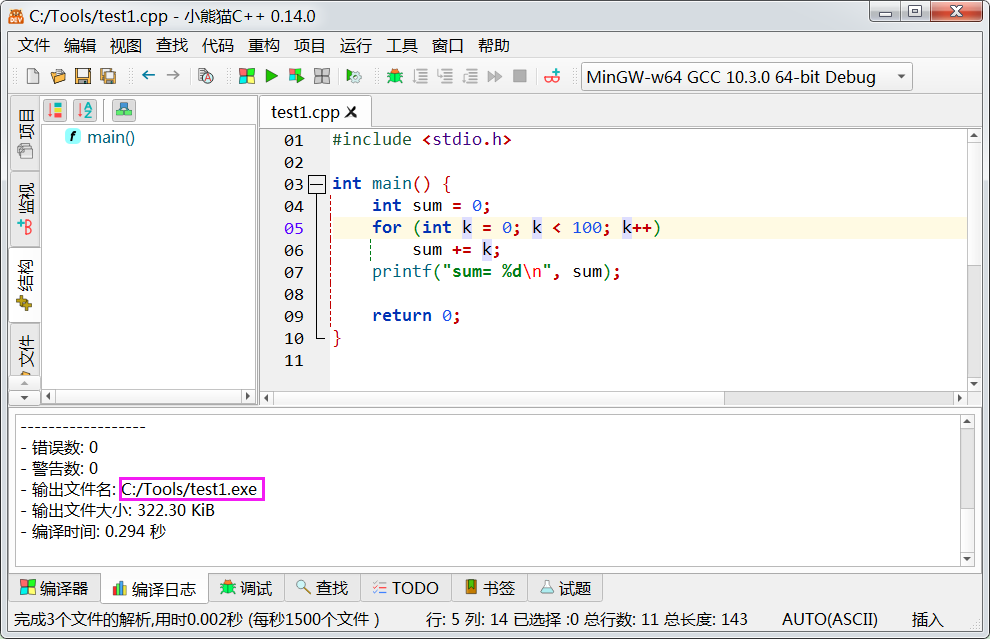The image size is (990, 639).
Task: Save all files with the stacked floppy icon
Action: [108, 76]
